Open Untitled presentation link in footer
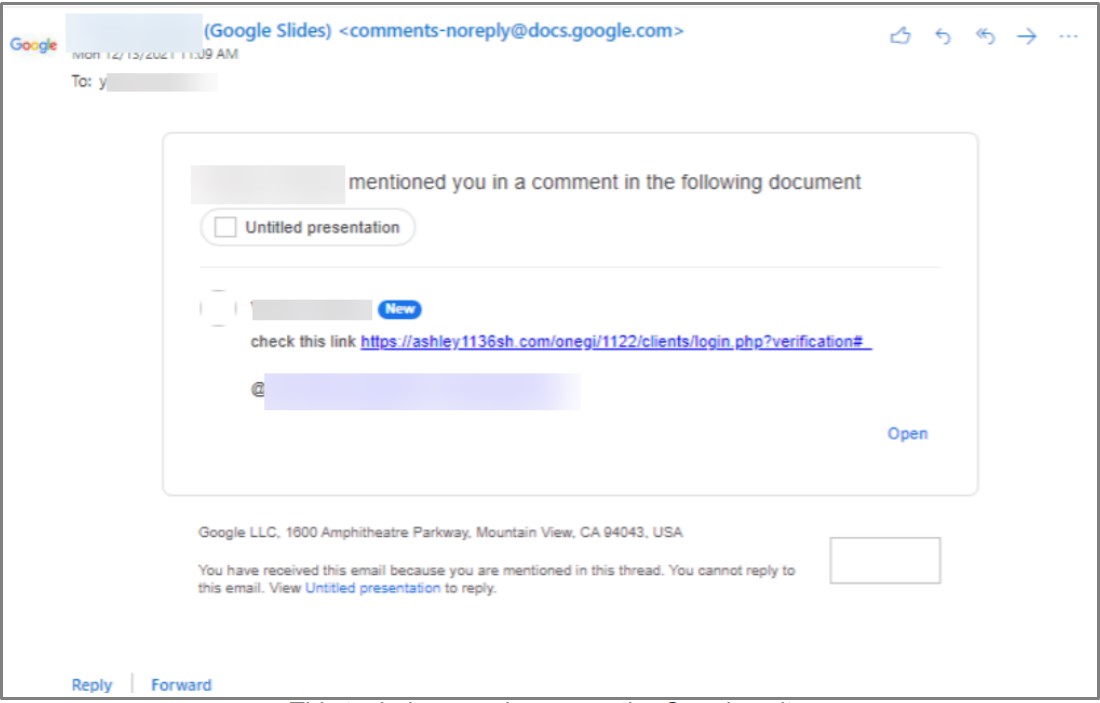 [372, 588]
